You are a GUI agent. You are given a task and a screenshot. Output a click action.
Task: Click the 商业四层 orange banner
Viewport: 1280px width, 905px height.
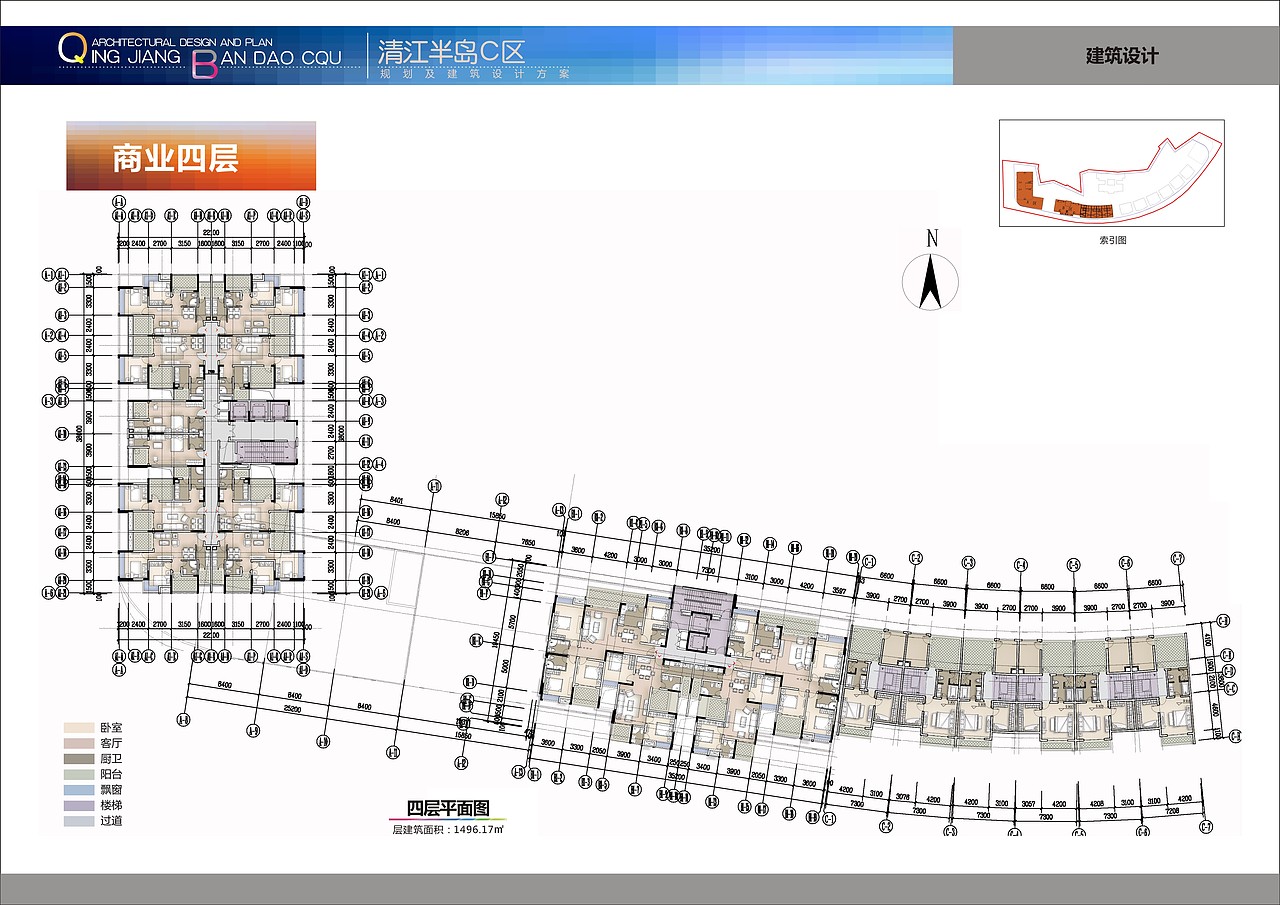tap(191, 156)
